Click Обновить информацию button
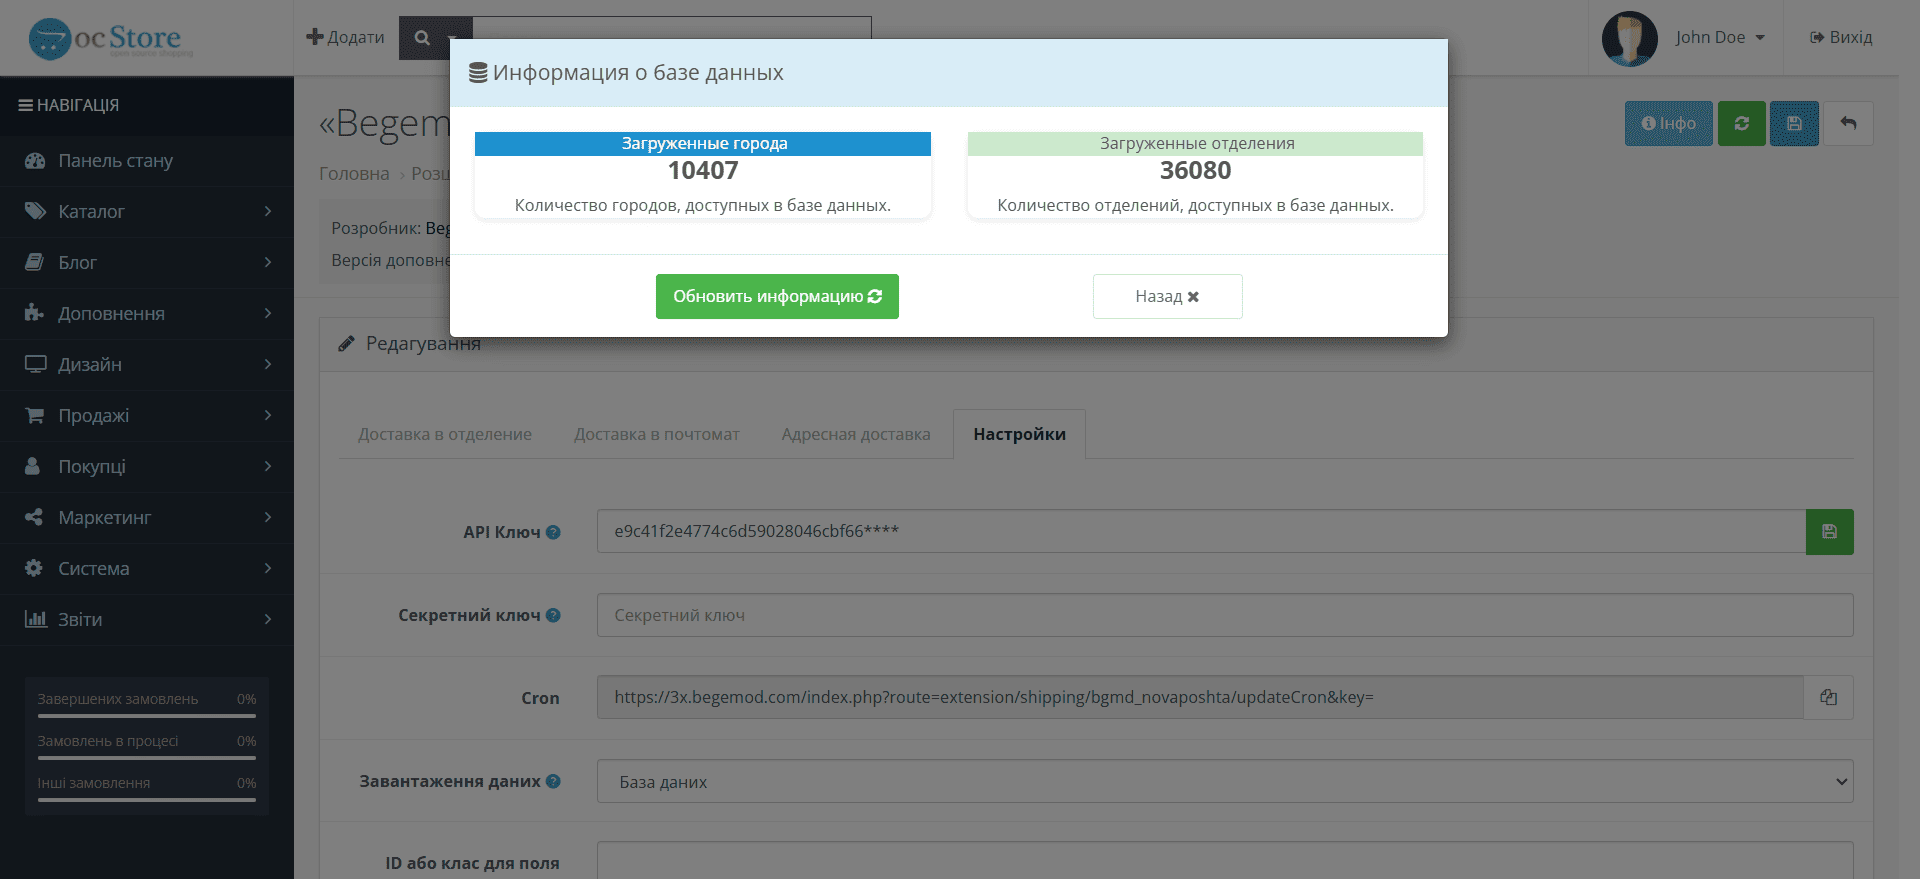The height and width of the screenshot is (879, 1920). [777, 297]
